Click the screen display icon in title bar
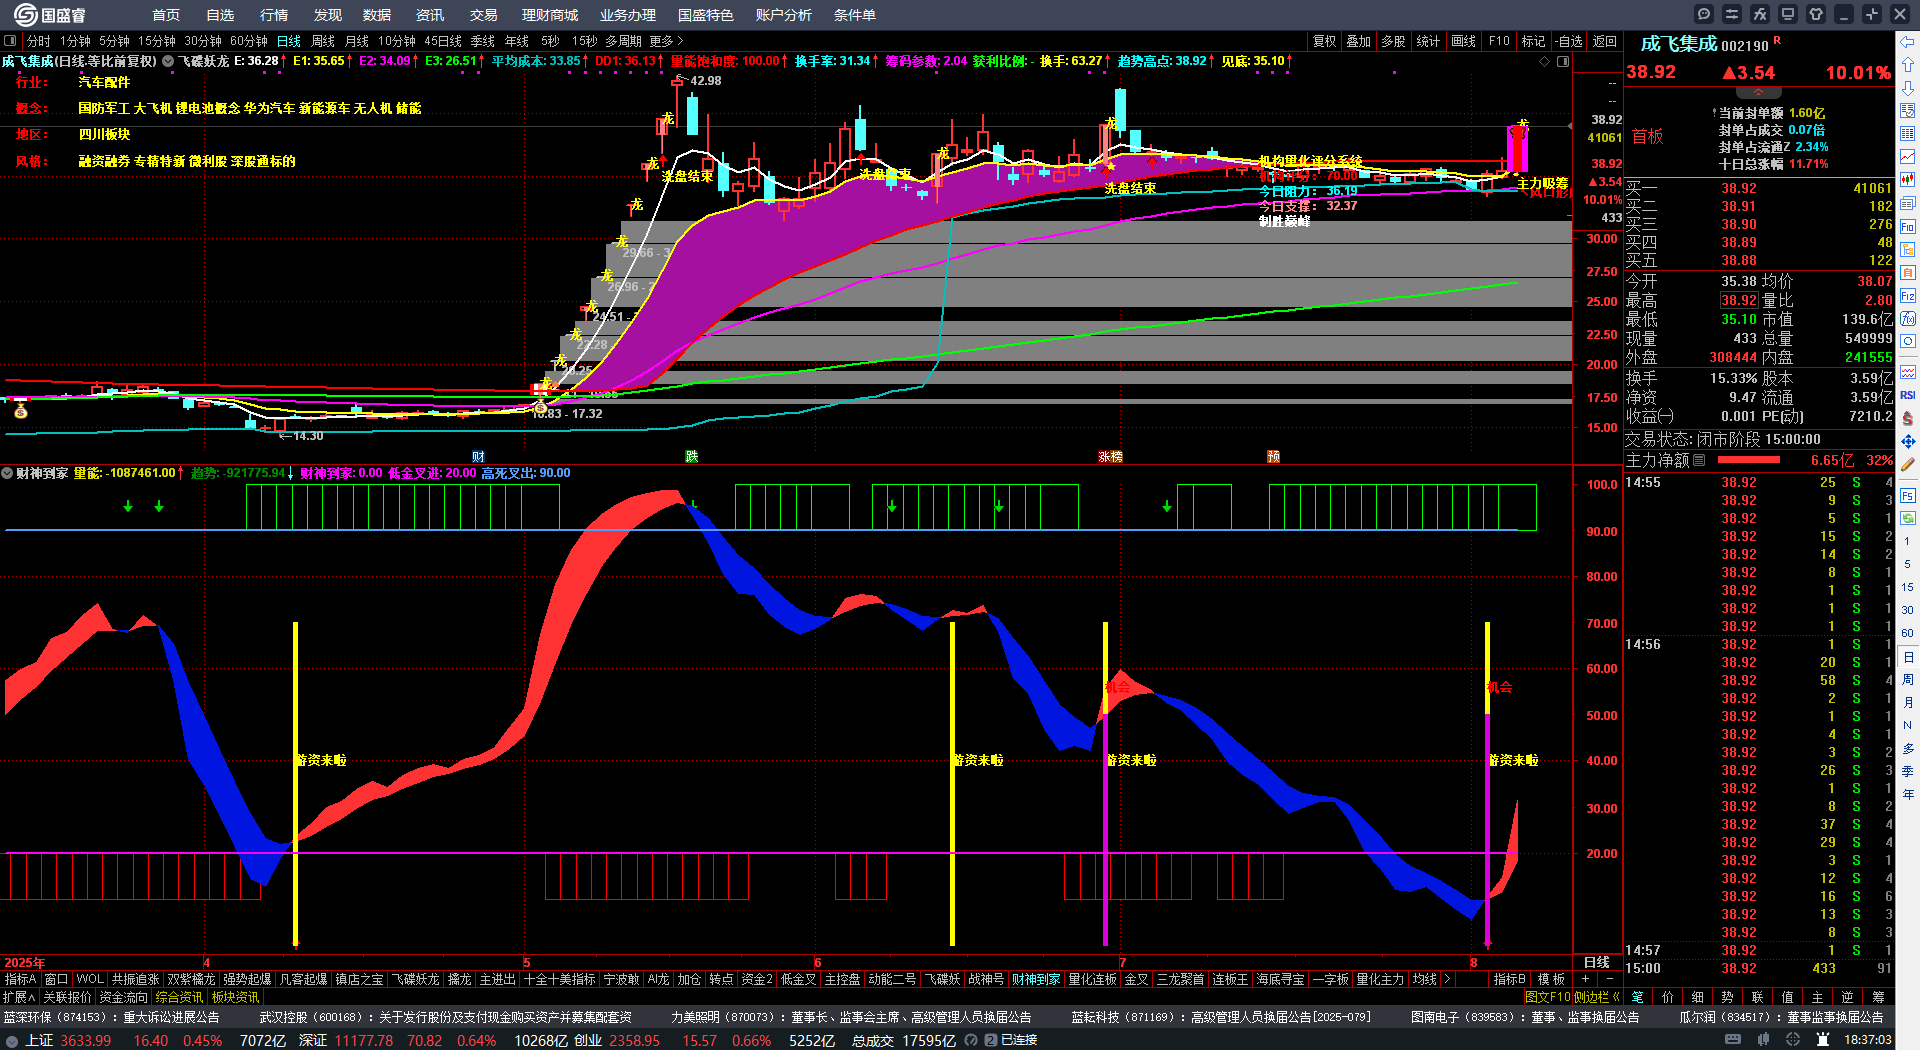The width and height of the screenshot is (1920, 1050). tap(1788, 14)
